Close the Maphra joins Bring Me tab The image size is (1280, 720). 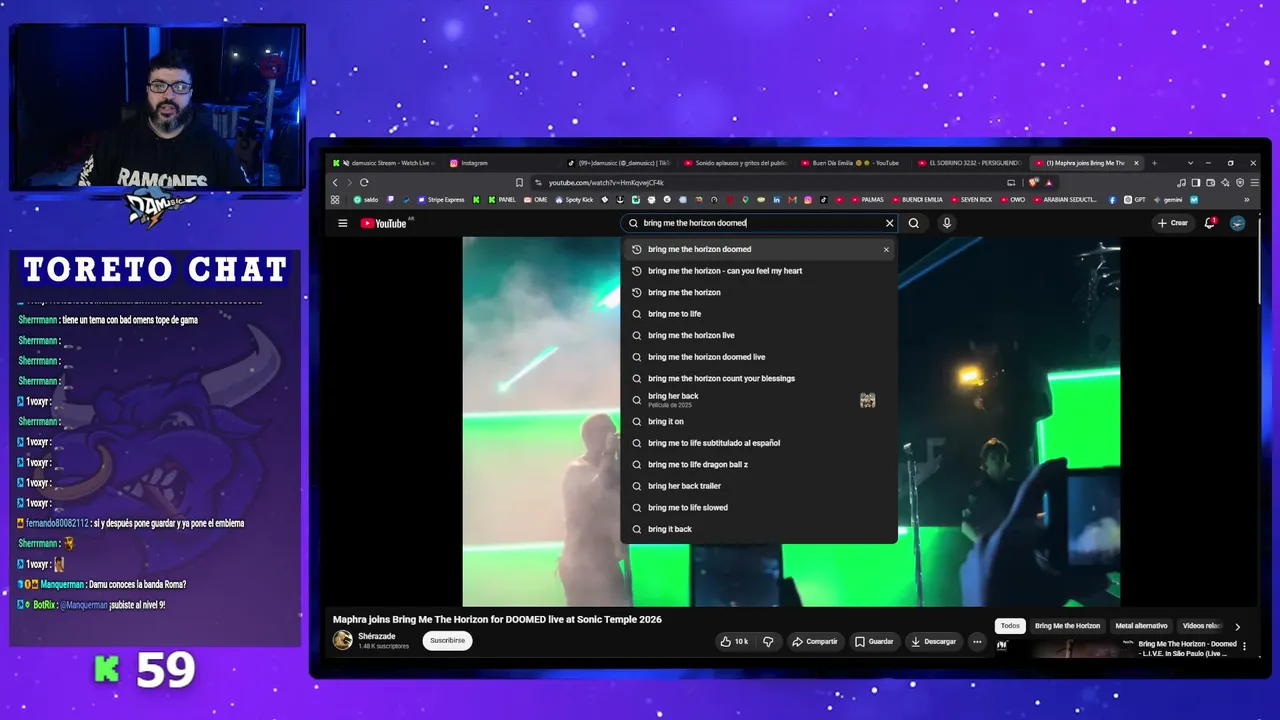(1136, 163)
